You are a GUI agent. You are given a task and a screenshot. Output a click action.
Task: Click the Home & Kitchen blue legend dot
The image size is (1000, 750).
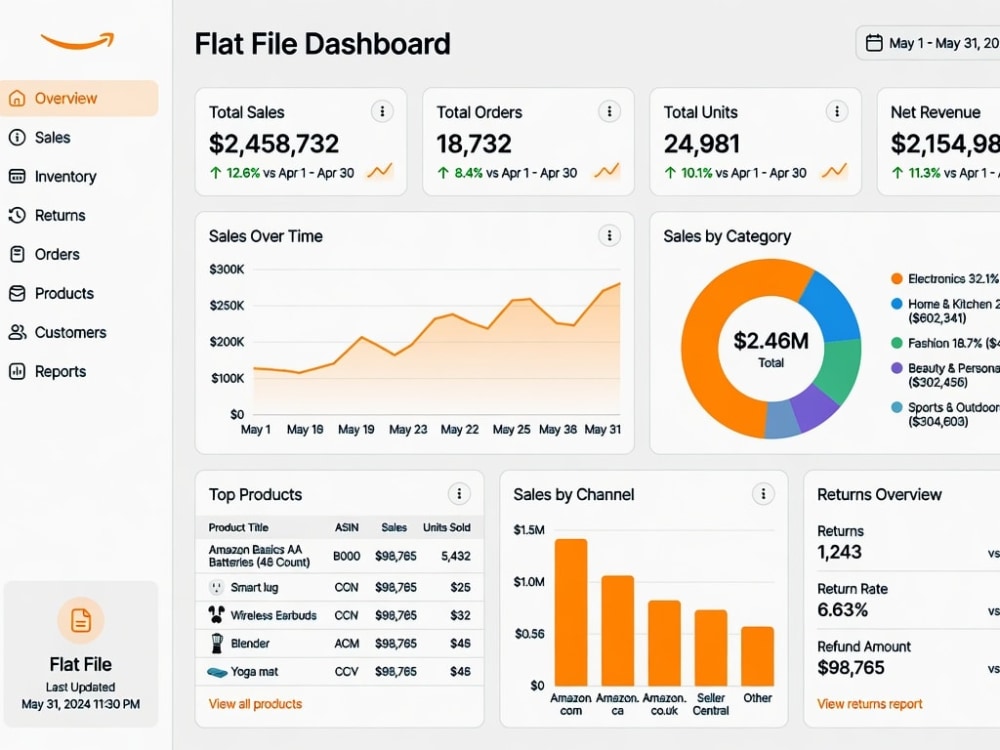click(x=897, y=304)
